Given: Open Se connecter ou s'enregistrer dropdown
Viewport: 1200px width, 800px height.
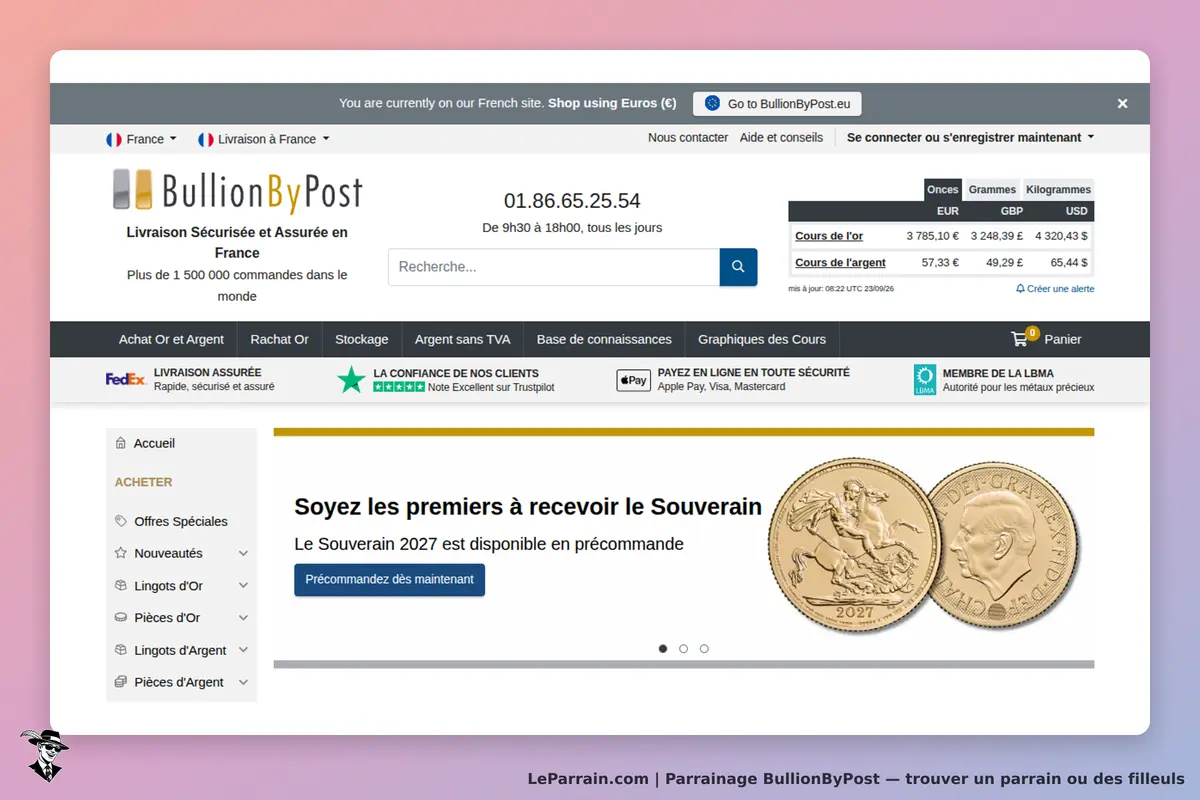Looking at the screenshot, I should pos(970,138).
